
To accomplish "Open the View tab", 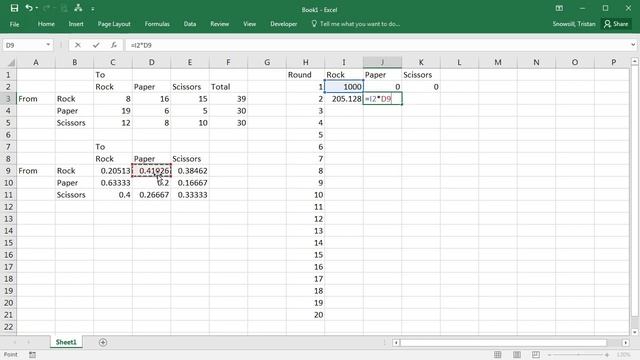I will point(249,24).
